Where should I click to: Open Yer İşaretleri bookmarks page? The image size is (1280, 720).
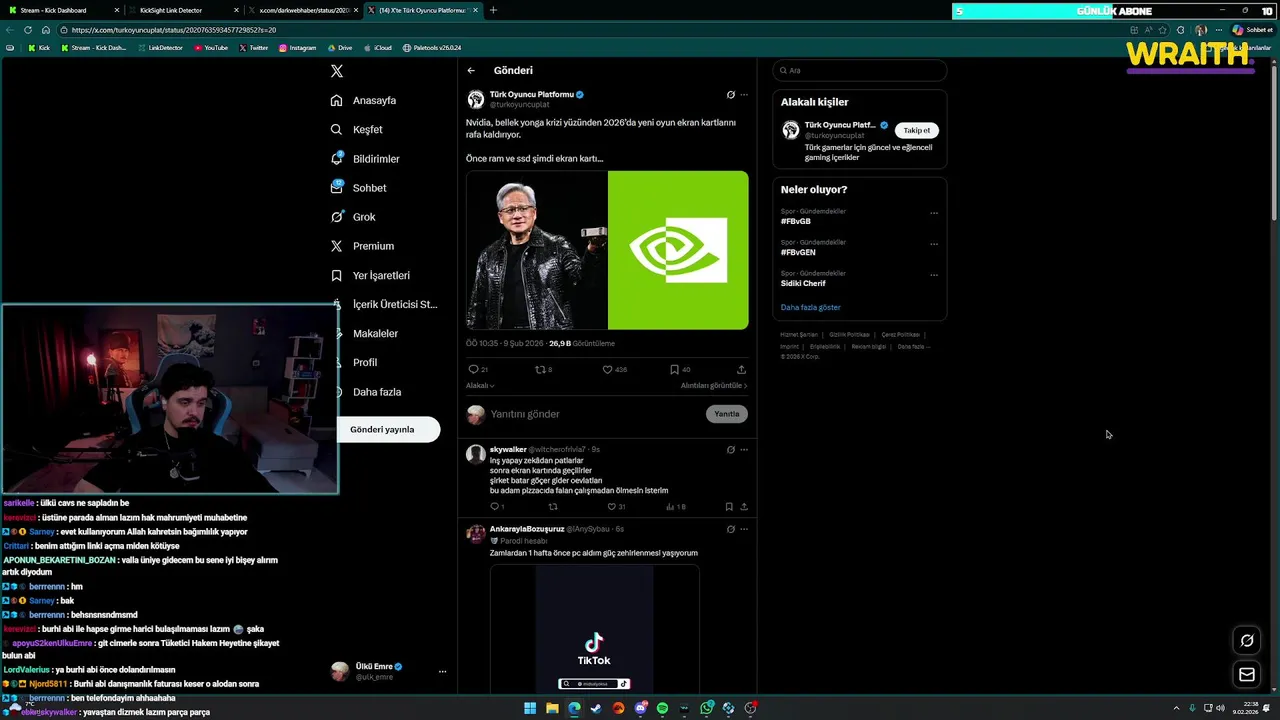click(370, 275)
